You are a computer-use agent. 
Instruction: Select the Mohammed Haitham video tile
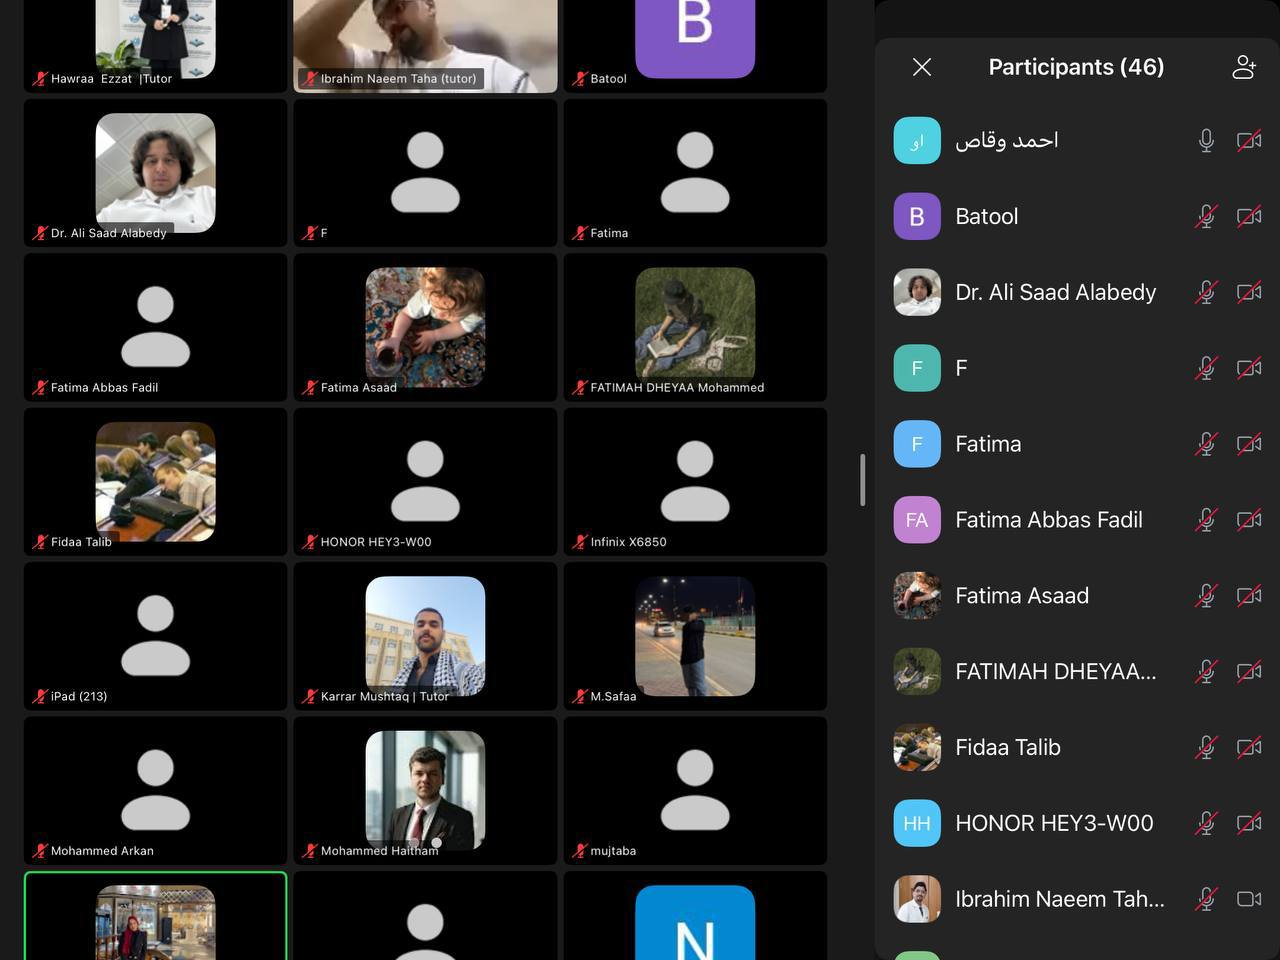425,791
